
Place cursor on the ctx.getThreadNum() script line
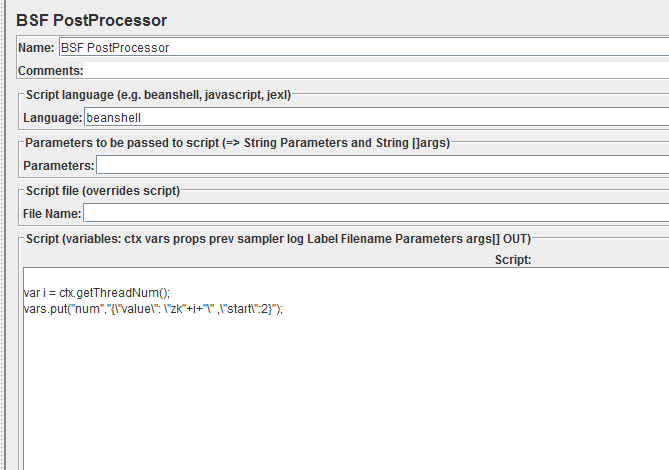tap(97, 293)
